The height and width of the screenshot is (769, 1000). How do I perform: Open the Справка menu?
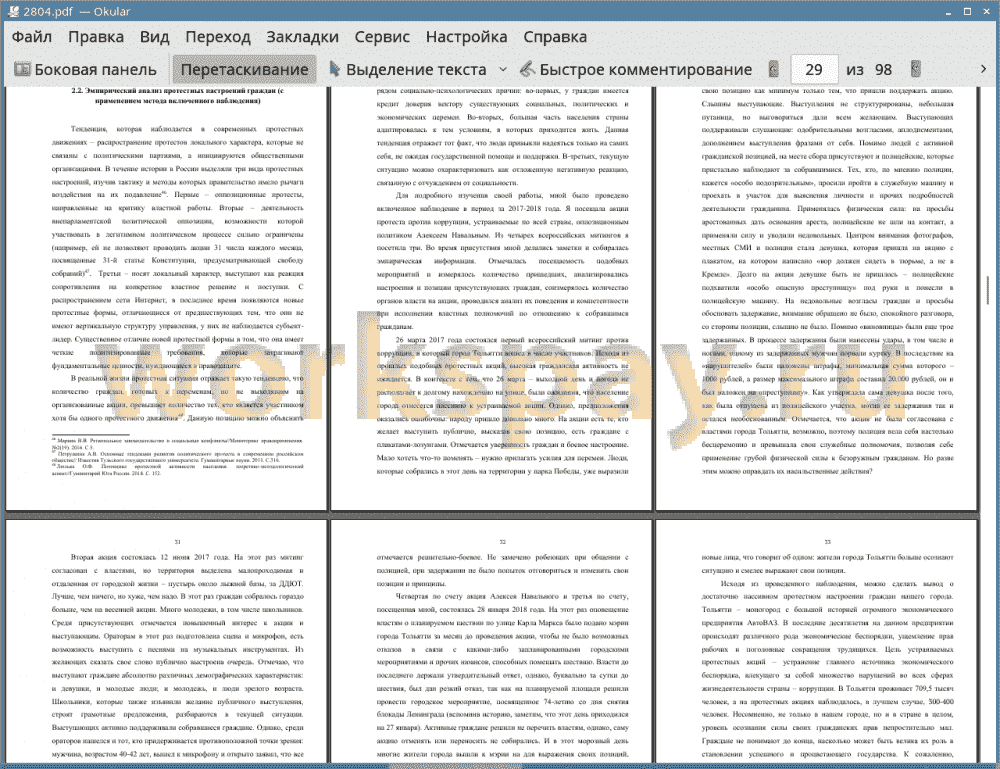point(555,37)
